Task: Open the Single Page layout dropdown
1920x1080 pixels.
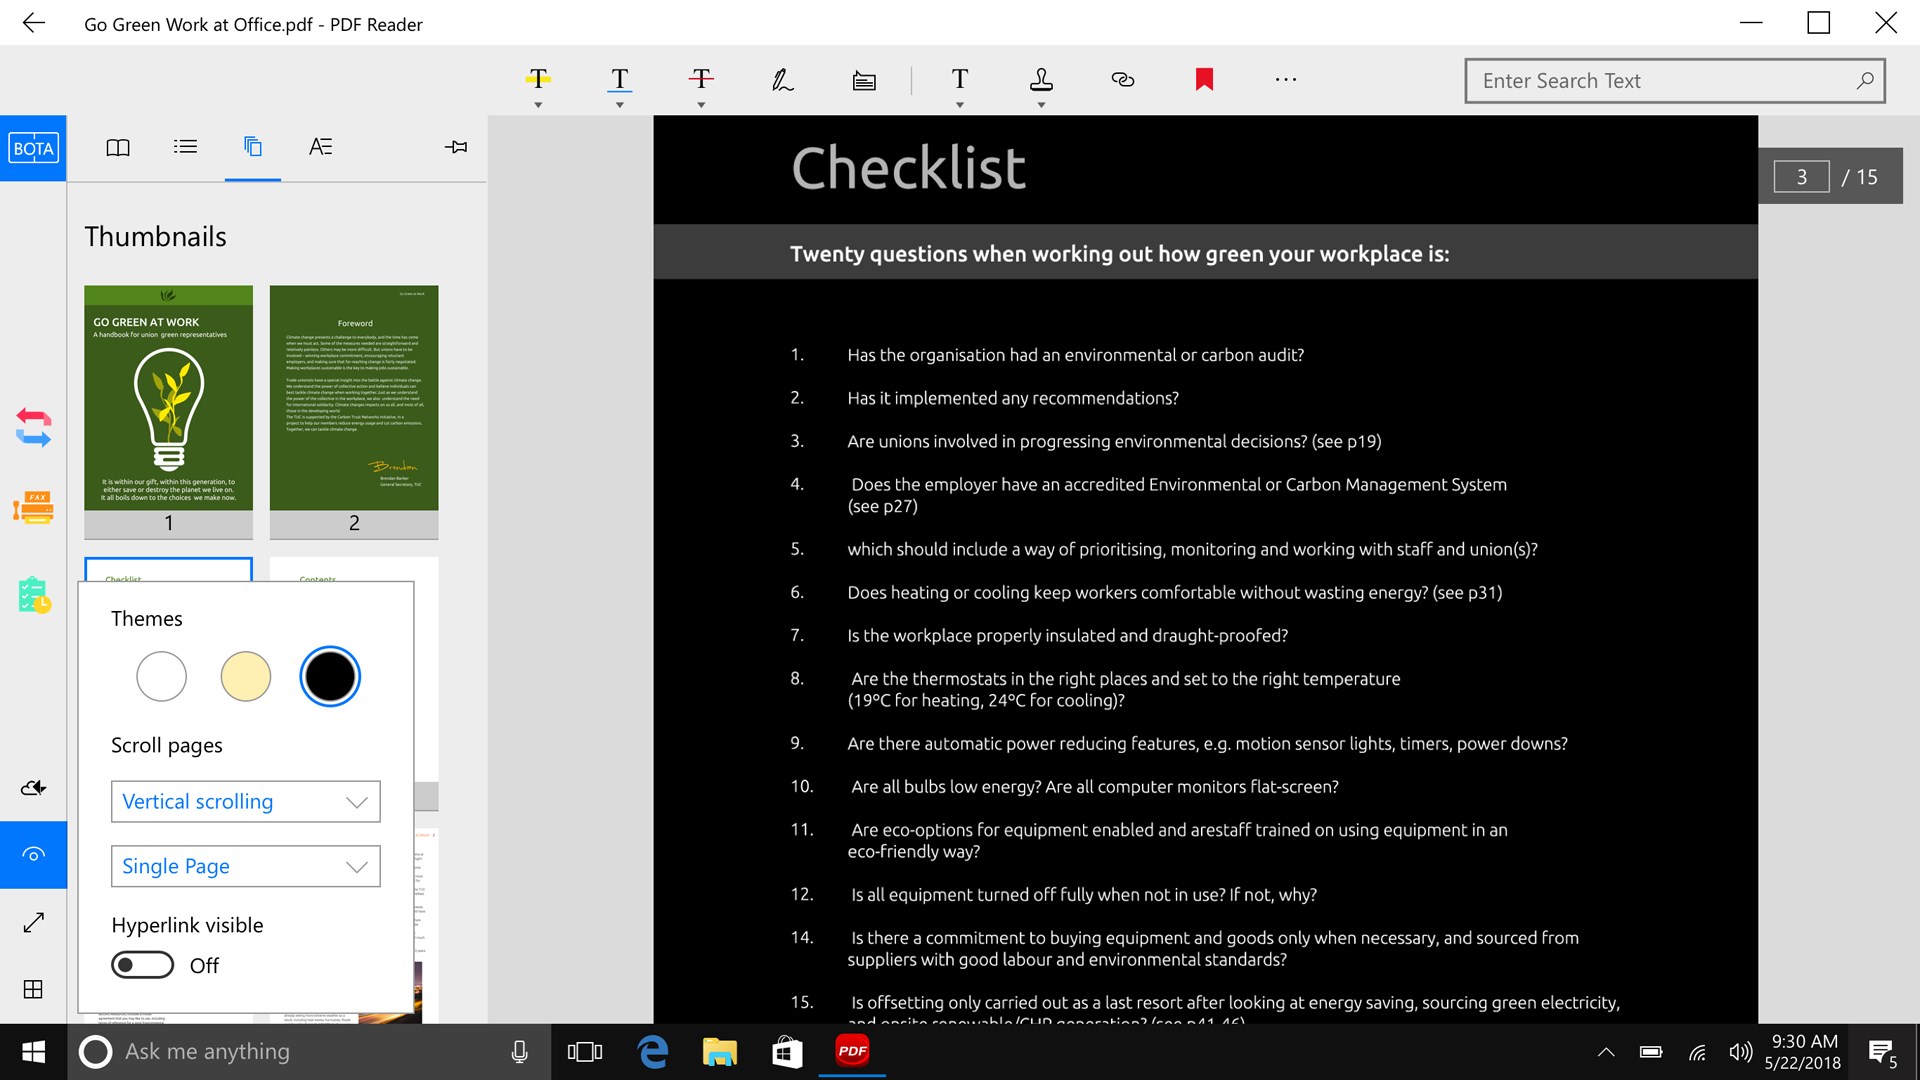Action: pyautogui.click(x=245, y=866)
